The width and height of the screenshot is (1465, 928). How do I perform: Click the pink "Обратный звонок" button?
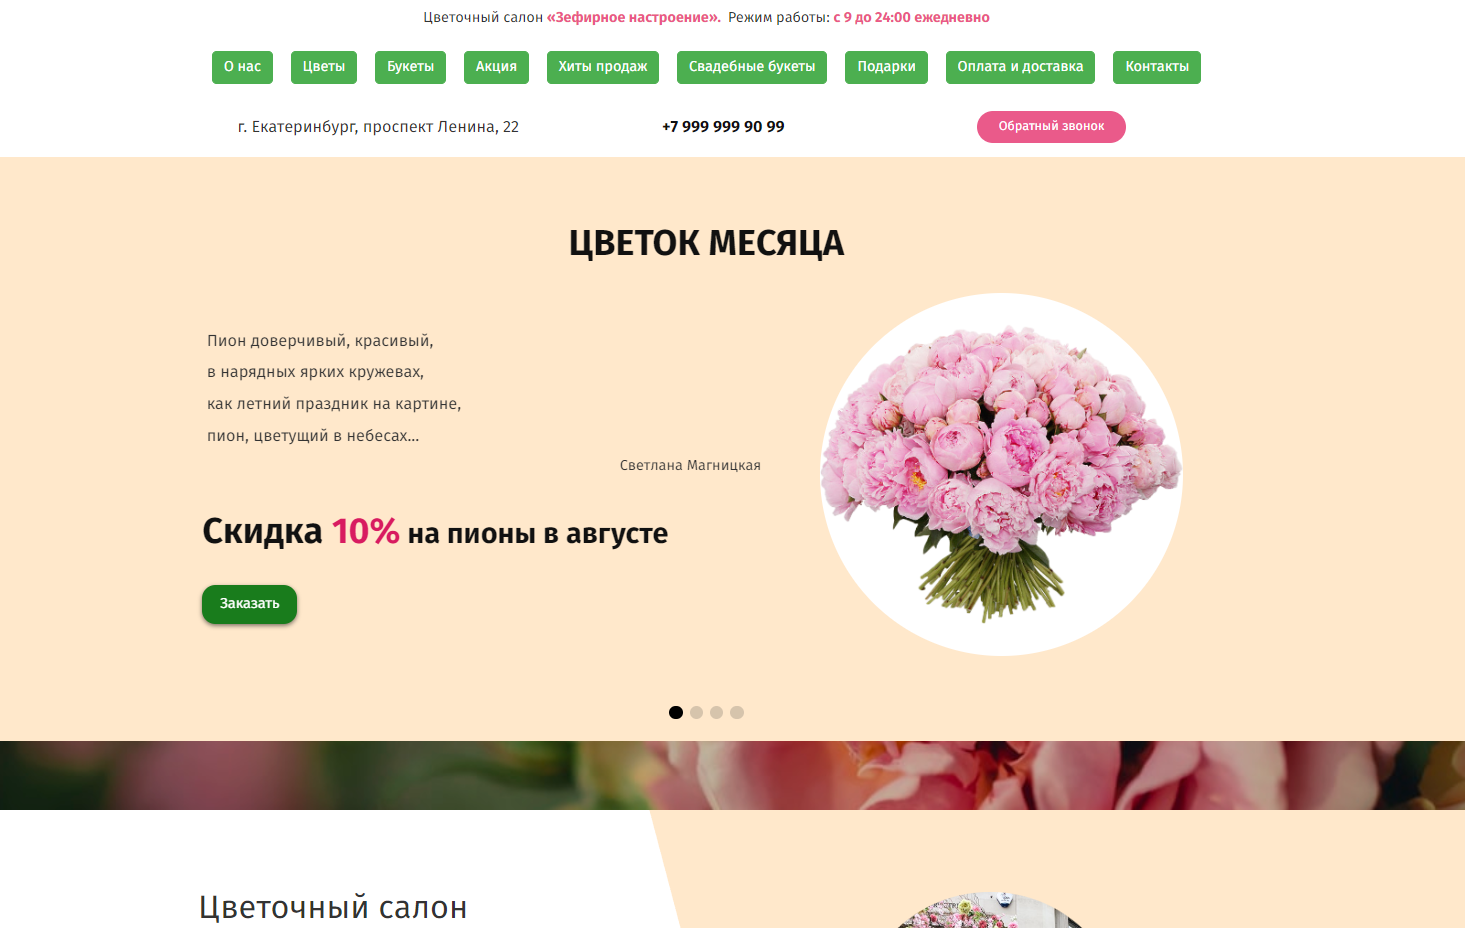point(1051,127)
